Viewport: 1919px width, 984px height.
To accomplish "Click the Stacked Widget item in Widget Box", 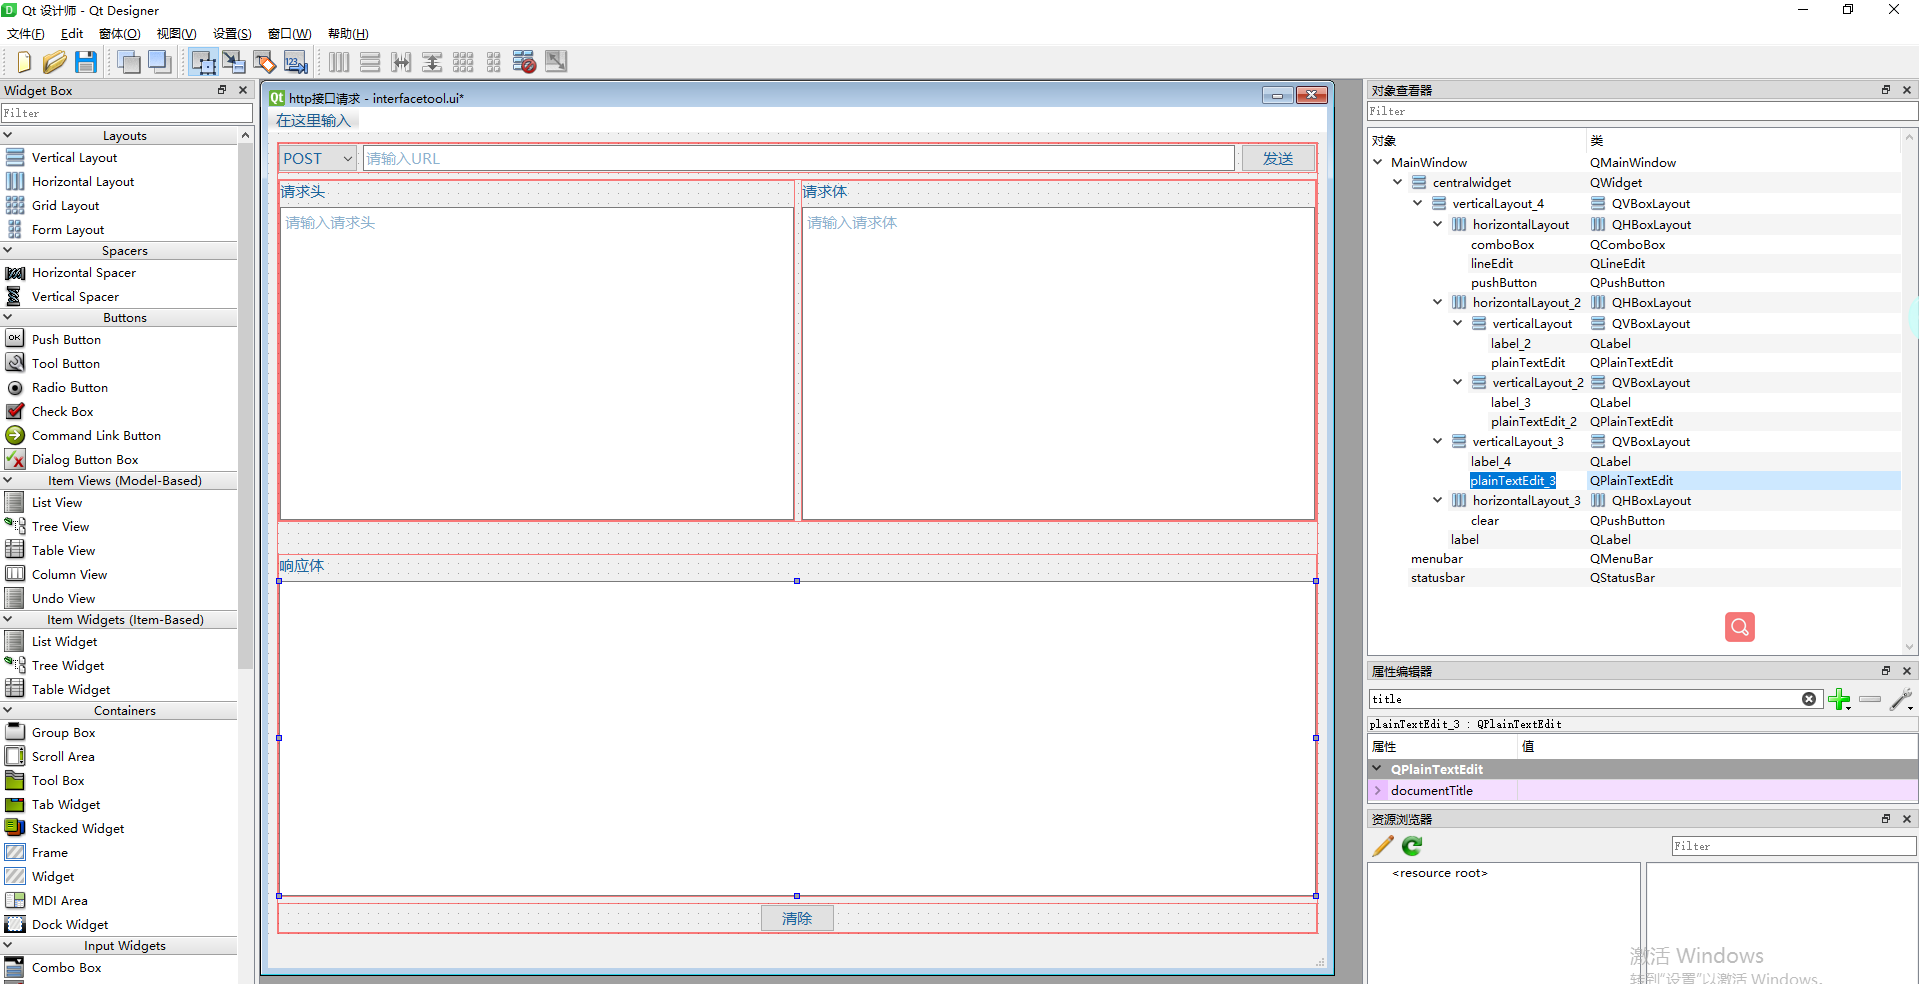I will [x=78, y=828].
